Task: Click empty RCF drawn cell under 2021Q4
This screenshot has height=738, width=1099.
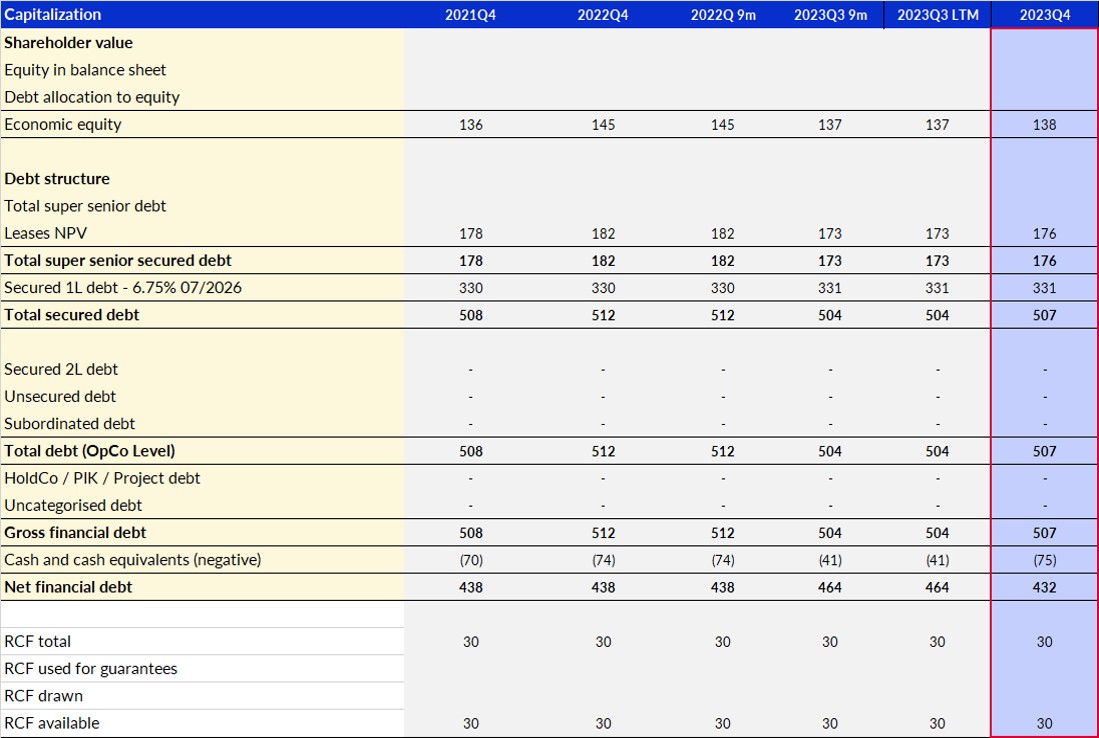Action: point(470,696)
